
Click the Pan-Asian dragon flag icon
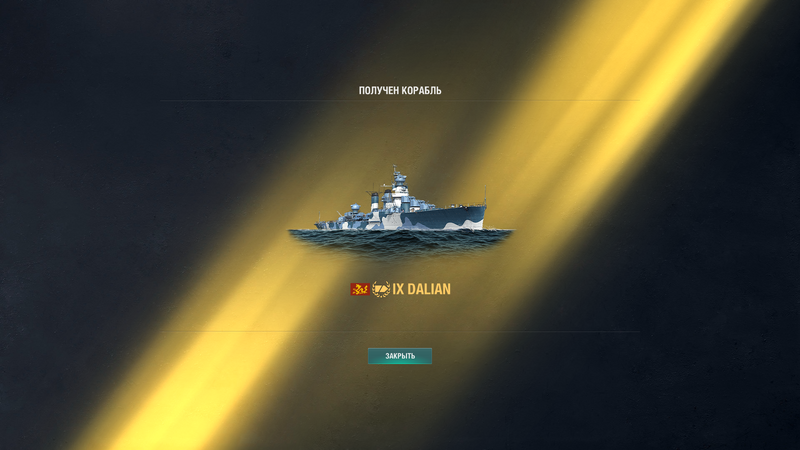[360, 289]
